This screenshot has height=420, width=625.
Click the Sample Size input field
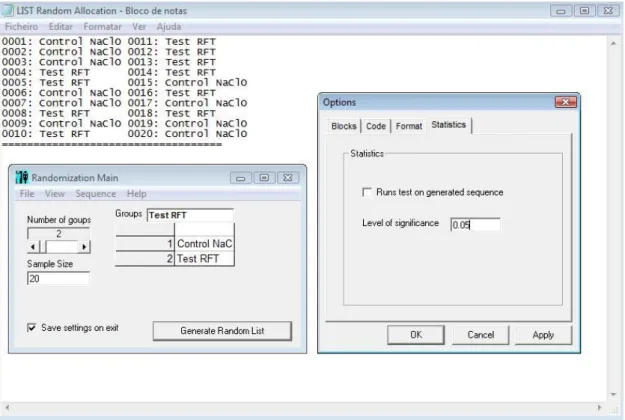(x=58, y=279)
